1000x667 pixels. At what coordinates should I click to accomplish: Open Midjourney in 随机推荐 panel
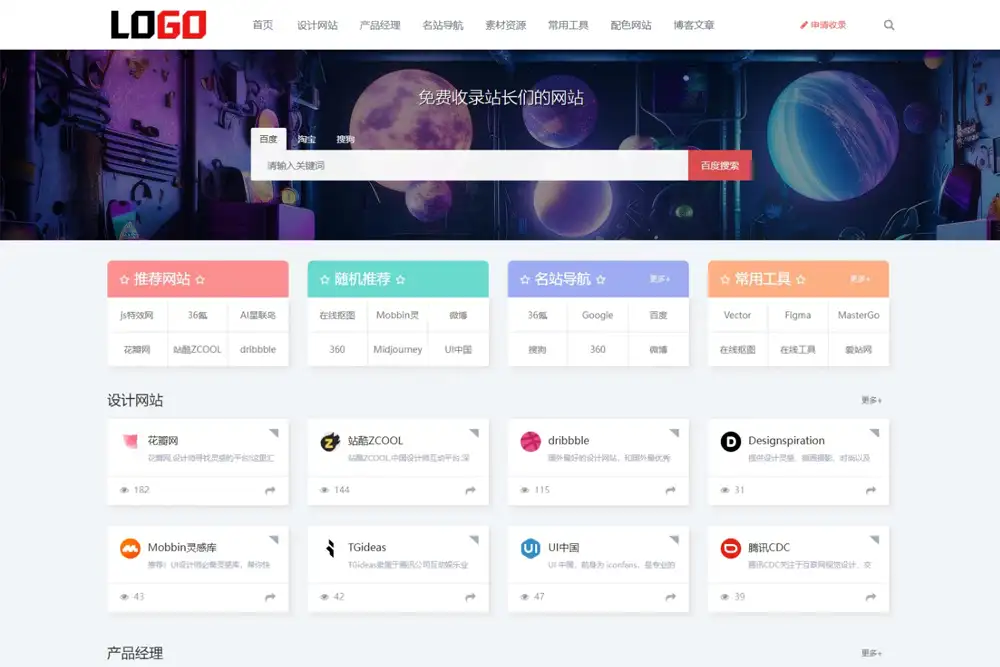click(398, 349)
